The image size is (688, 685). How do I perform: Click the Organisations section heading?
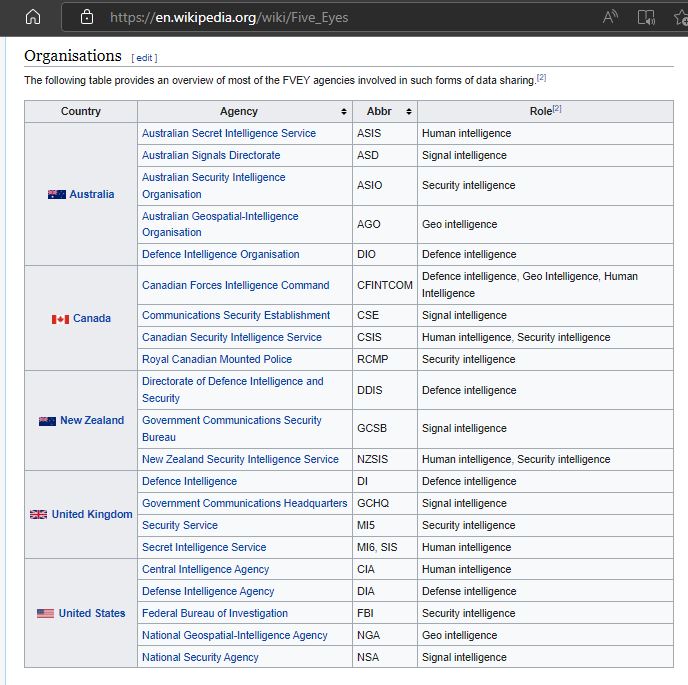click(73, 56)
